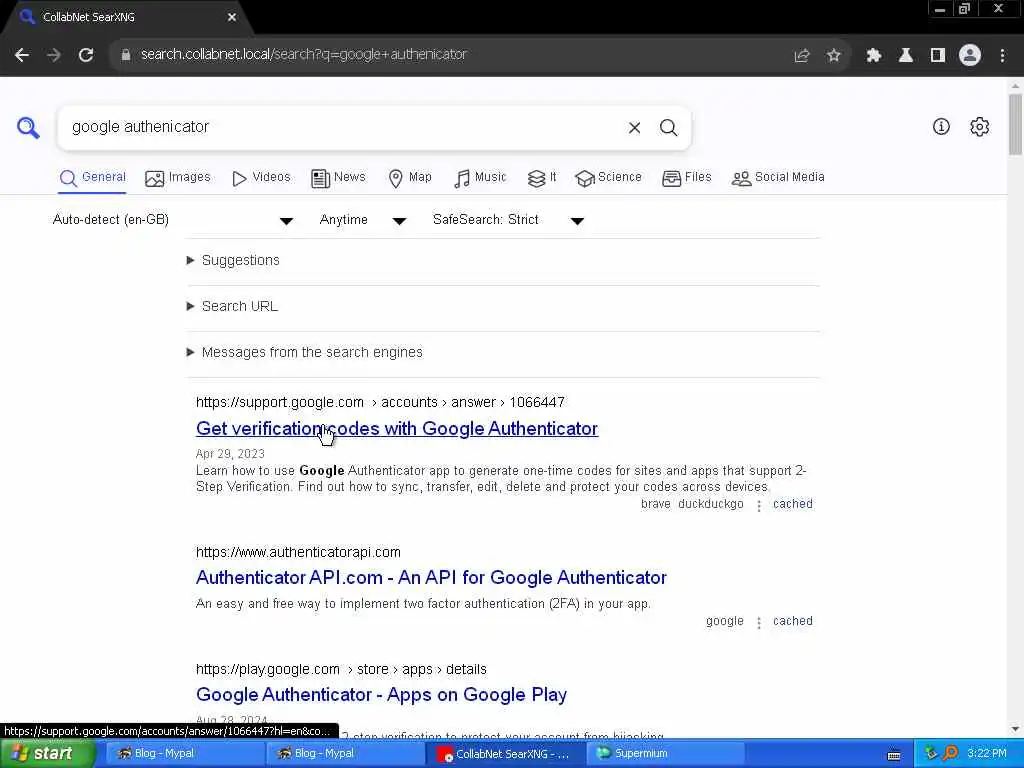Open options dots for authenticatorapi result
Screen dimensions: 1024x768
pyautogui.click(x=758, y=622)
